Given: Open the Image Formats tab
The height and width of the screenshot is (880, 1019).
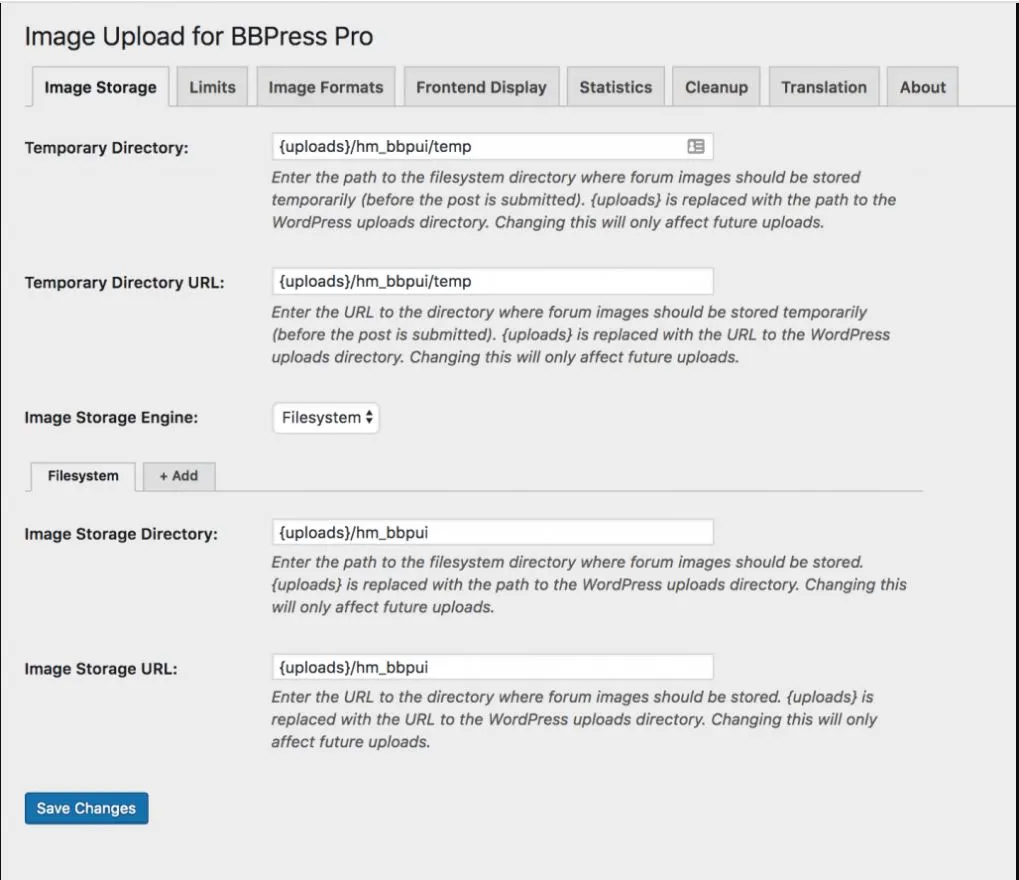Looking at the screenshot, I should pos(326,87).
